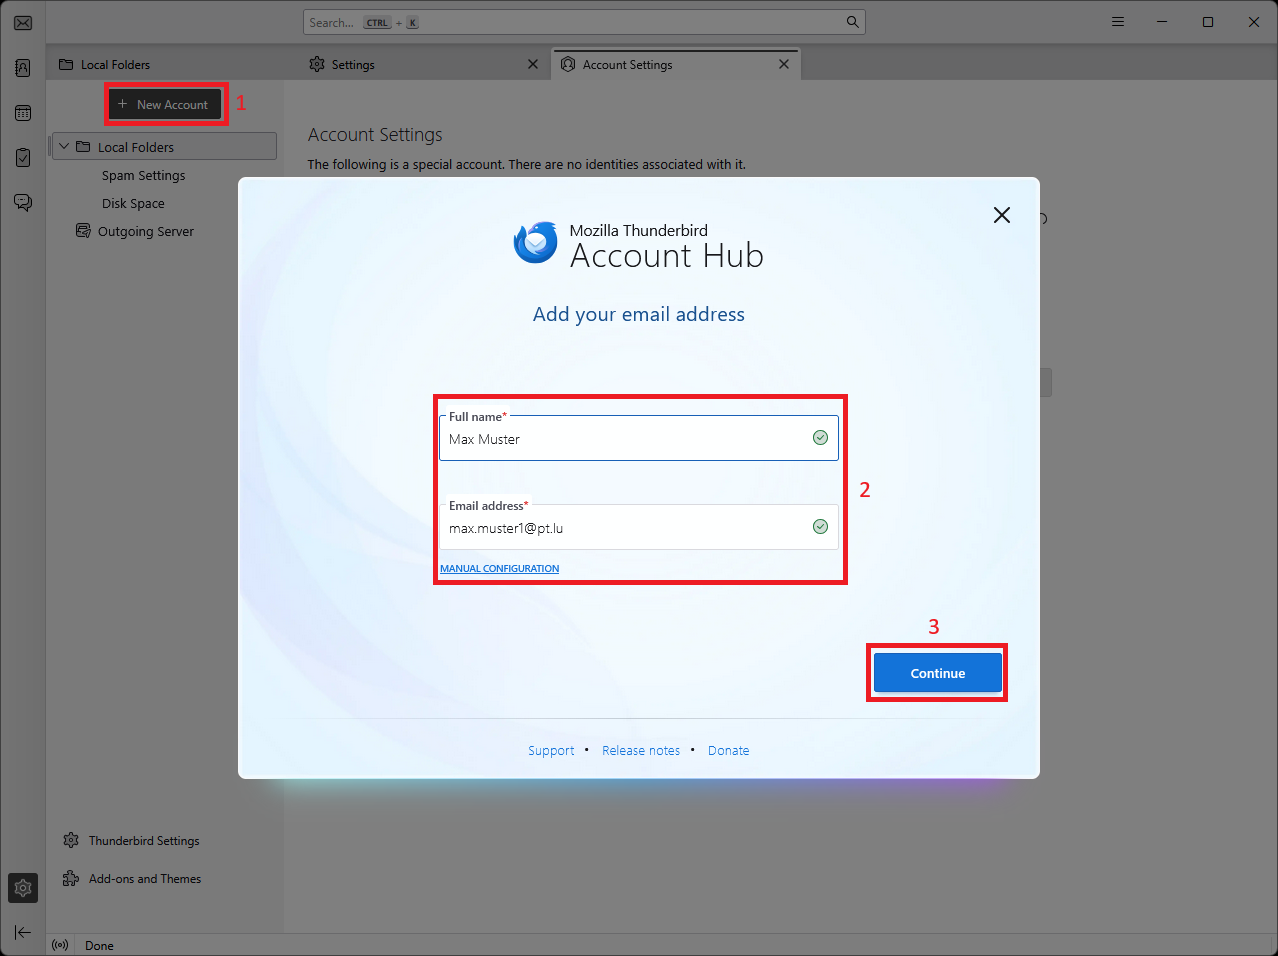The width and height of the screenshot is (1278, 956).
Task: Collapse the spaces toolbar arrow icon
Action: pos(23,932)
